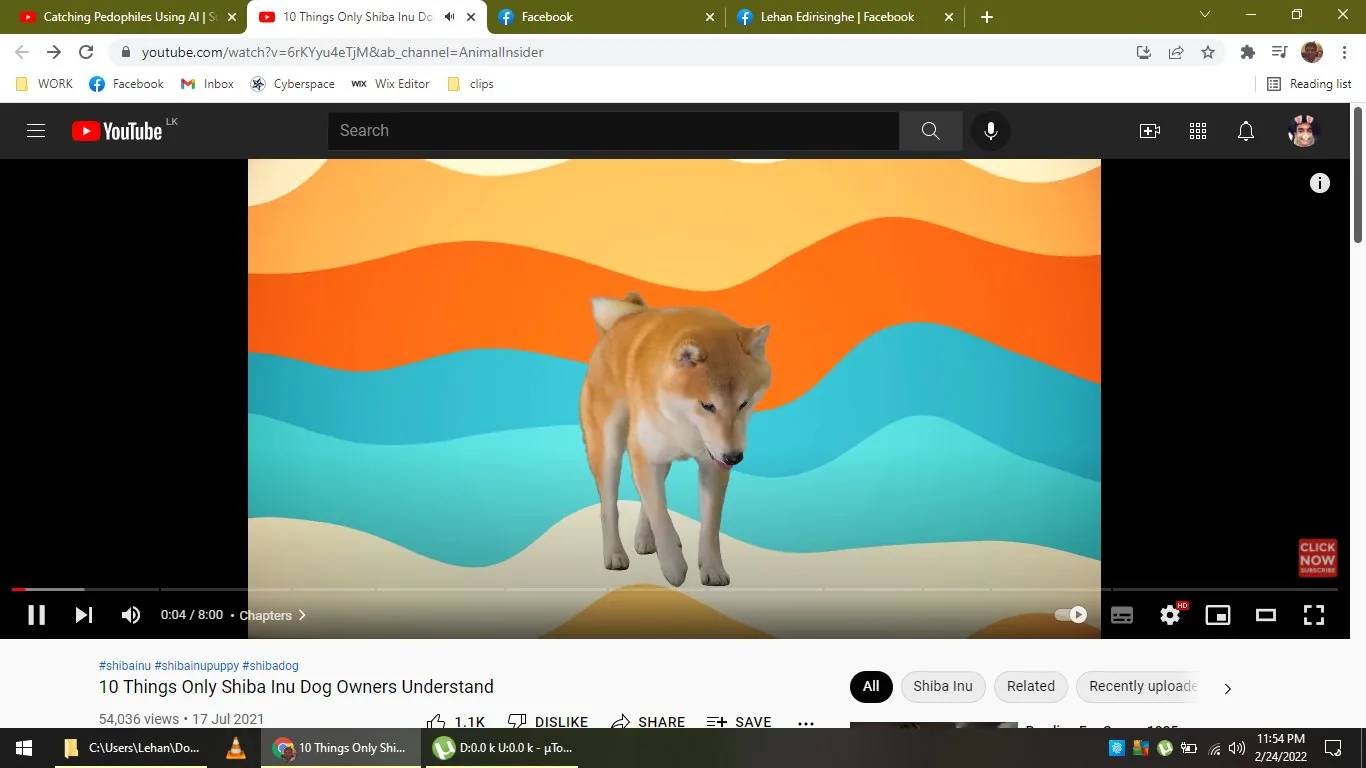The height and width of the screenshot is (768, 1366).
Task: Open YouTube notifications bell
Action: tap(1245, 131)
